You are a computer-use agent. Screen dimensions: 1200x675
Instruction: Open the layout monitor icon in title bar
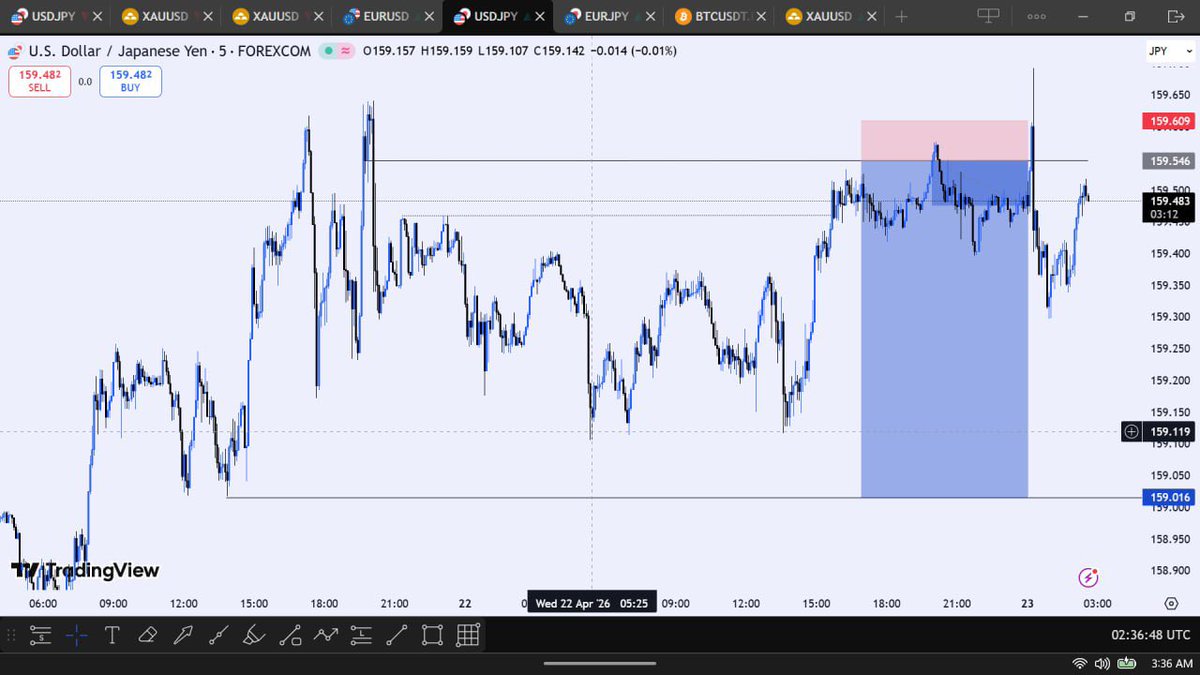[988, 16]
